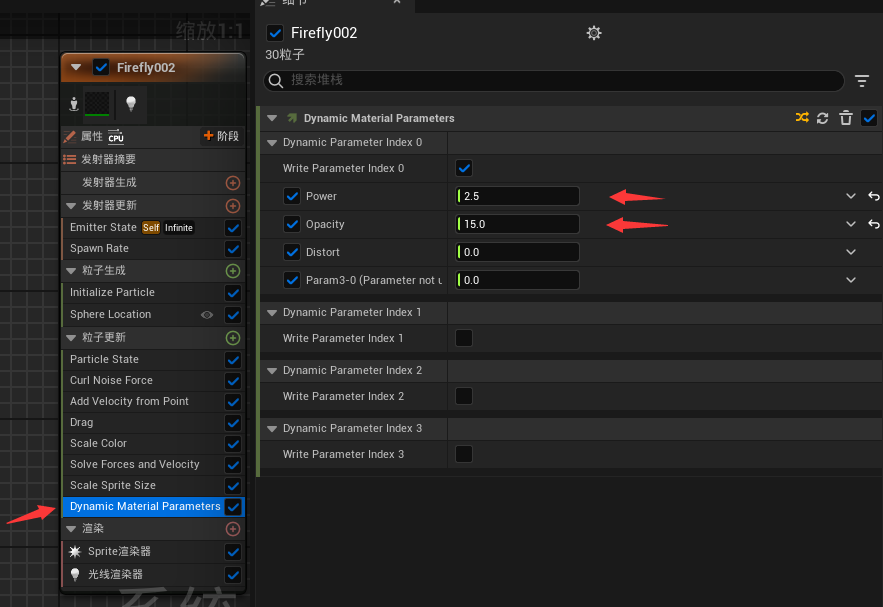Viewport: 883px width, 607px height.
Task: Click the emitter thumbnail in the Firefly002 node
Action: point(97,104)
